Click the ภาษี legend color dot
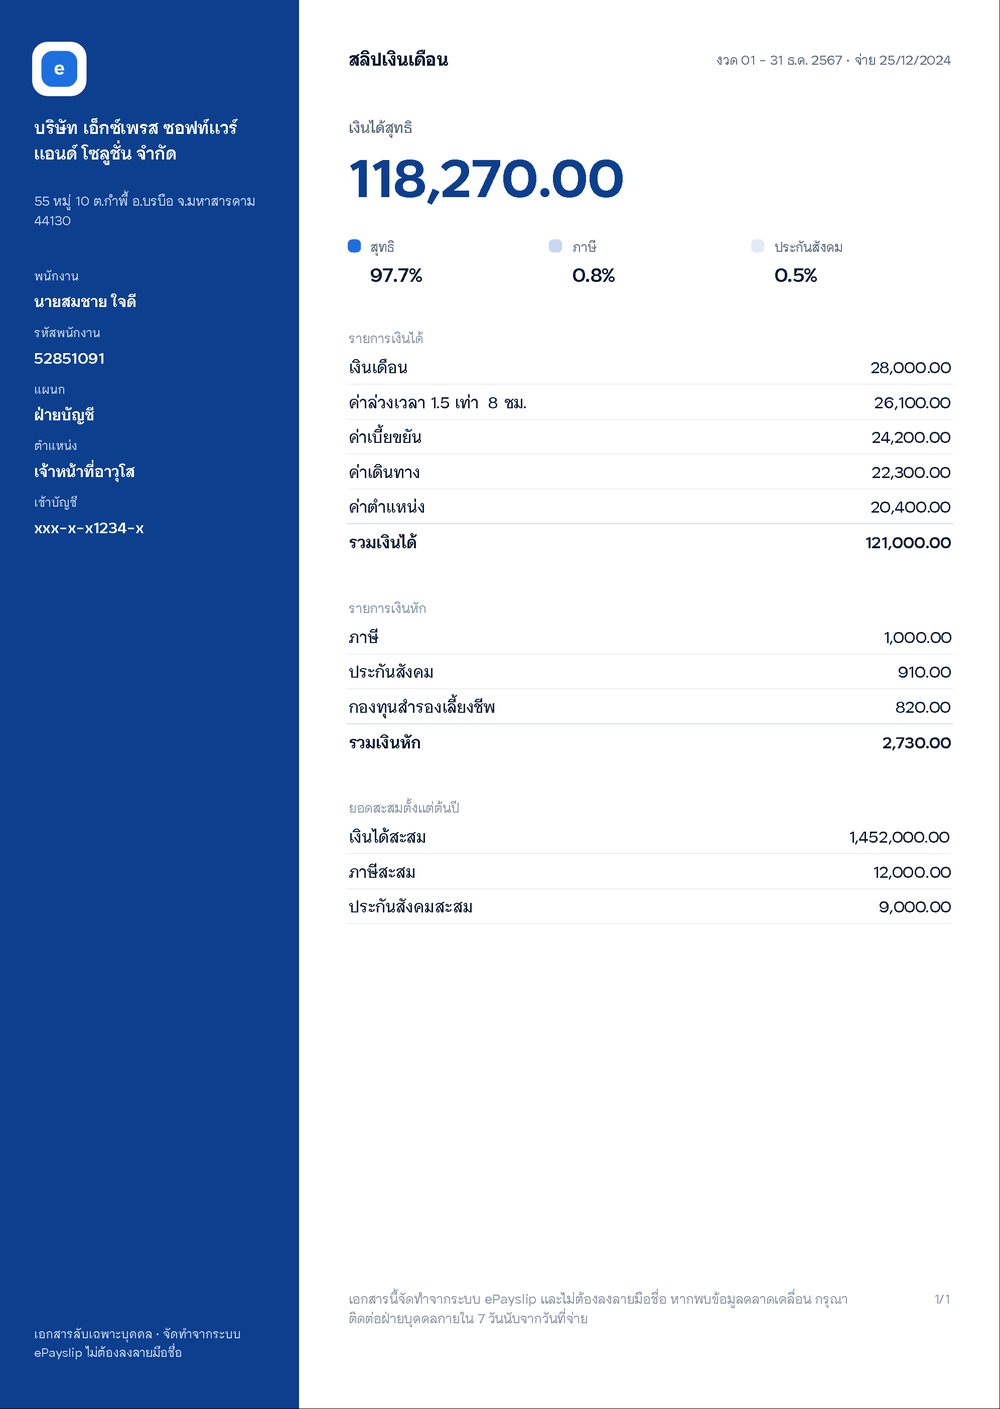The image size is (1000, 1409). (x=556, y=246)
